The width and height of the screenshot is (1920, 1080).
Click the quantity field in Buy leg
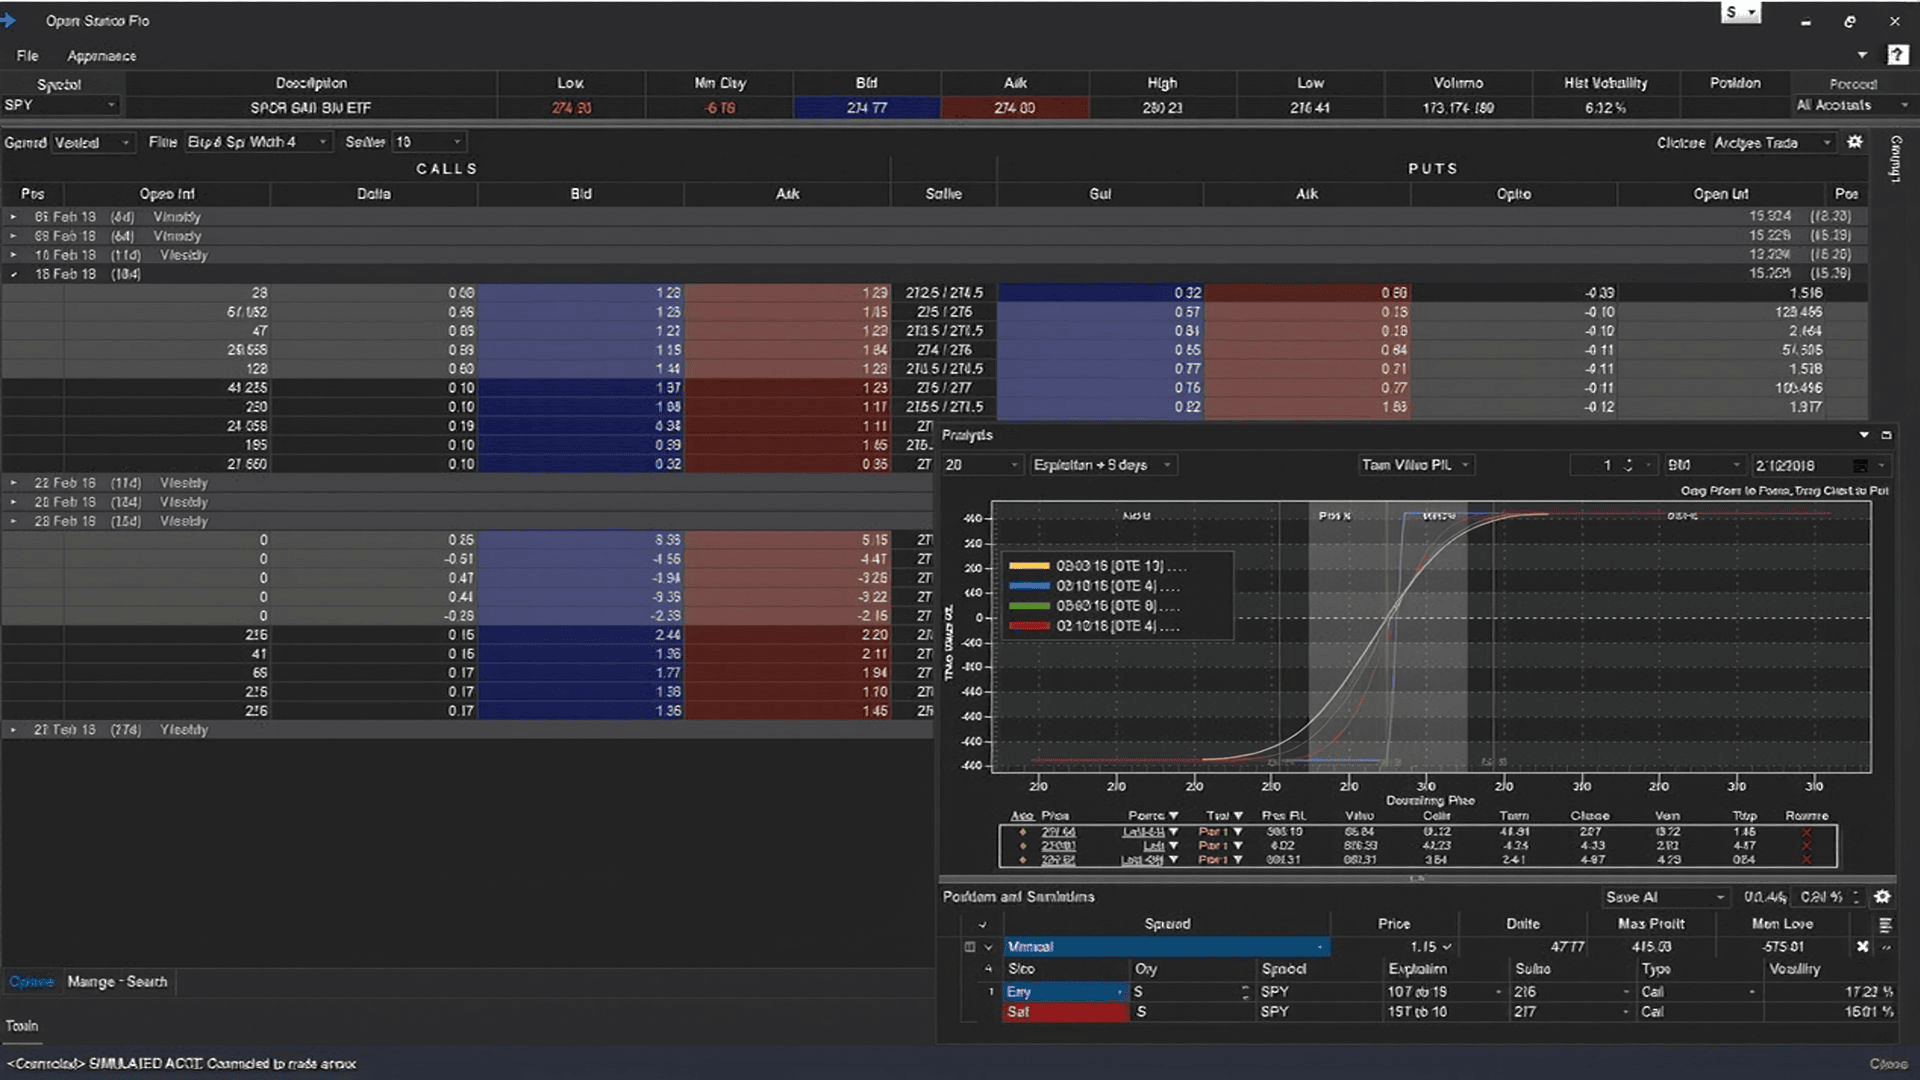[1192, 992]
